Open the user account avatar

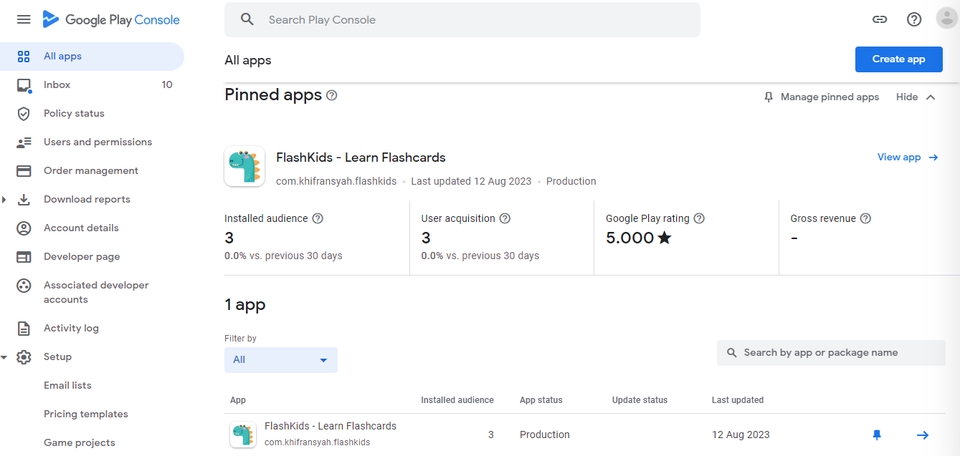click(x=948, y=18)
